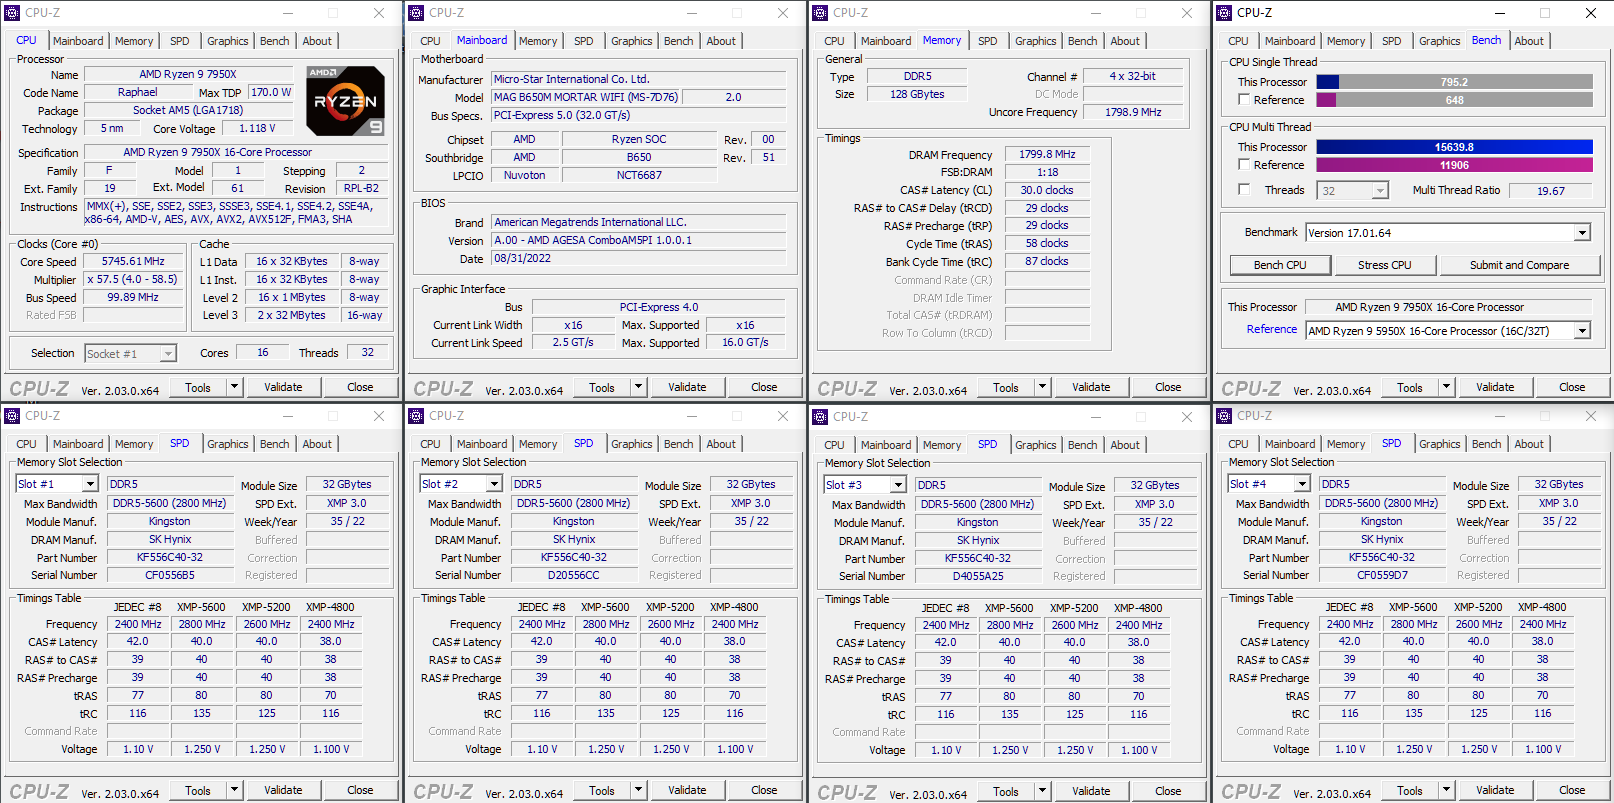Click the Submit and Compare button

click(x=1519, y=265)
